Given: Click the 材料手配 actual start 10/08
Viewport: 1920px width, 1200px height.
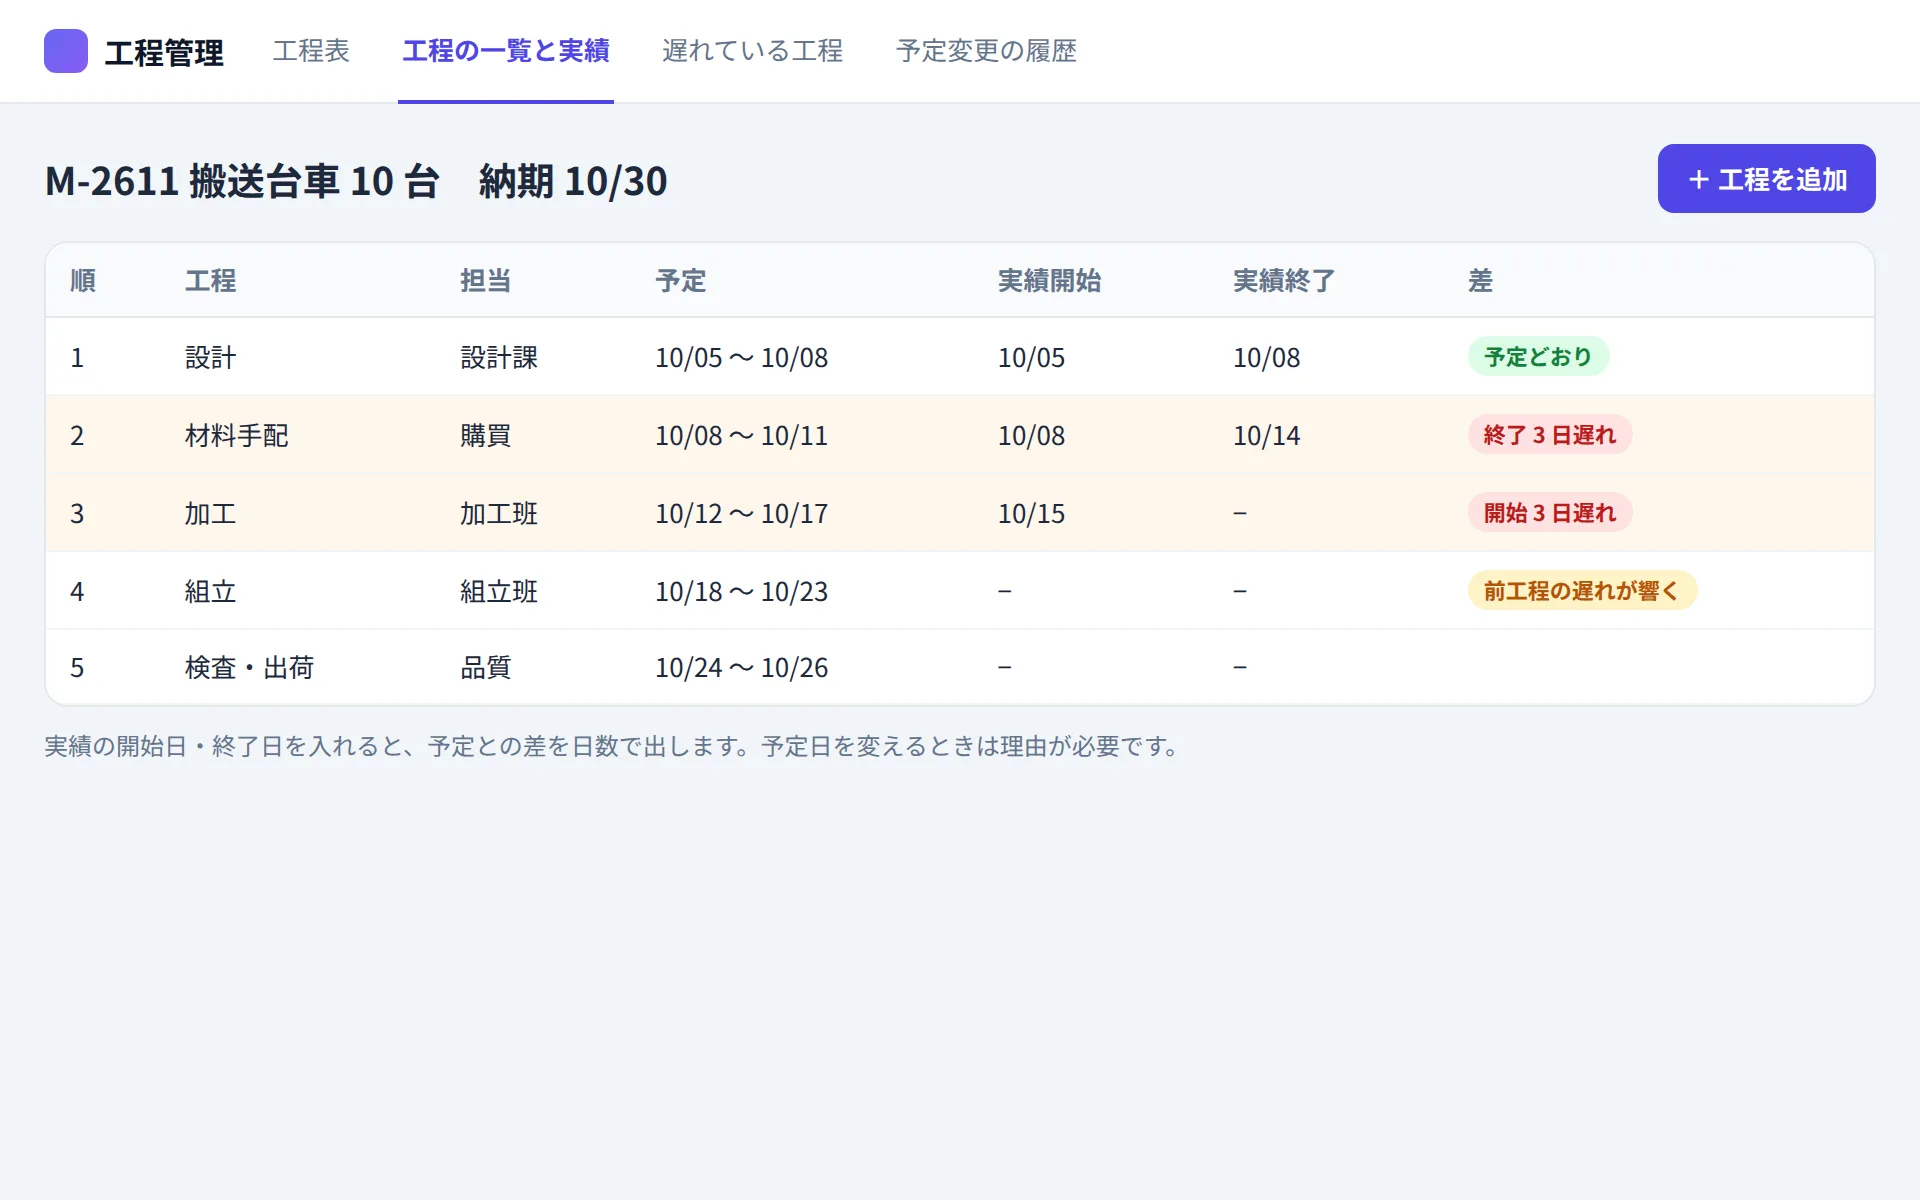Looking at the screenshot, I should point(1032,435).
